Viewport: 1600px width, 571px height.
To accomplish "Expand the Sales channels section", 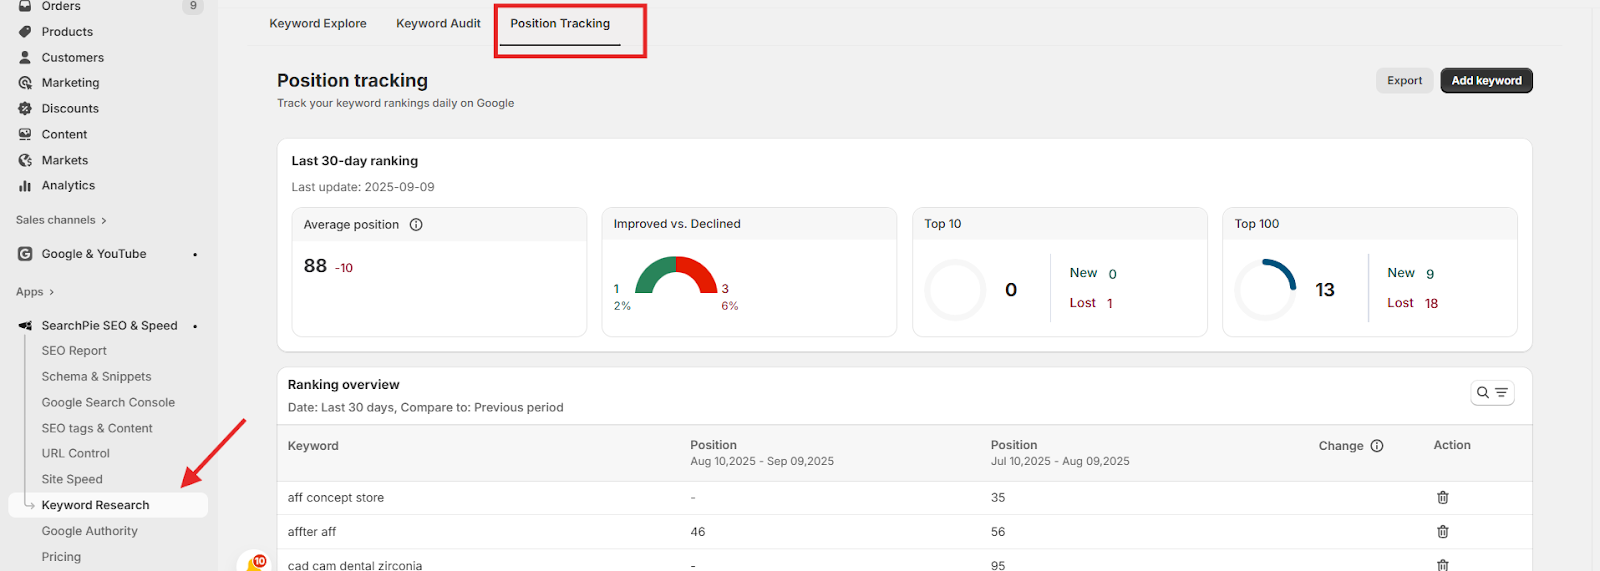I will click(x=61, y=220).
